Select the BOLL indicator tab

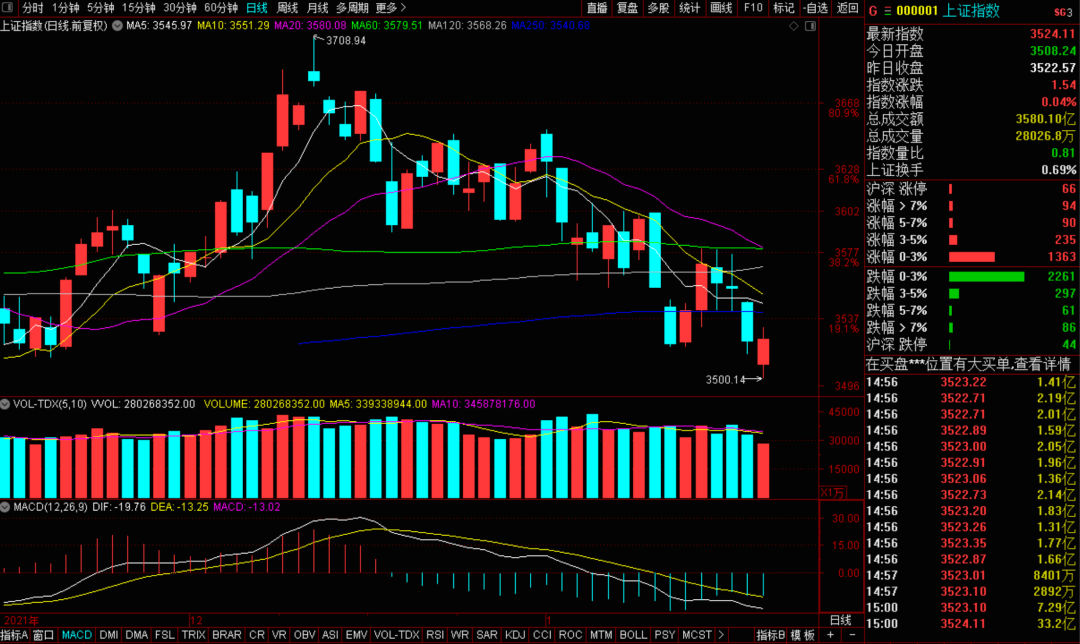[633, 634]
